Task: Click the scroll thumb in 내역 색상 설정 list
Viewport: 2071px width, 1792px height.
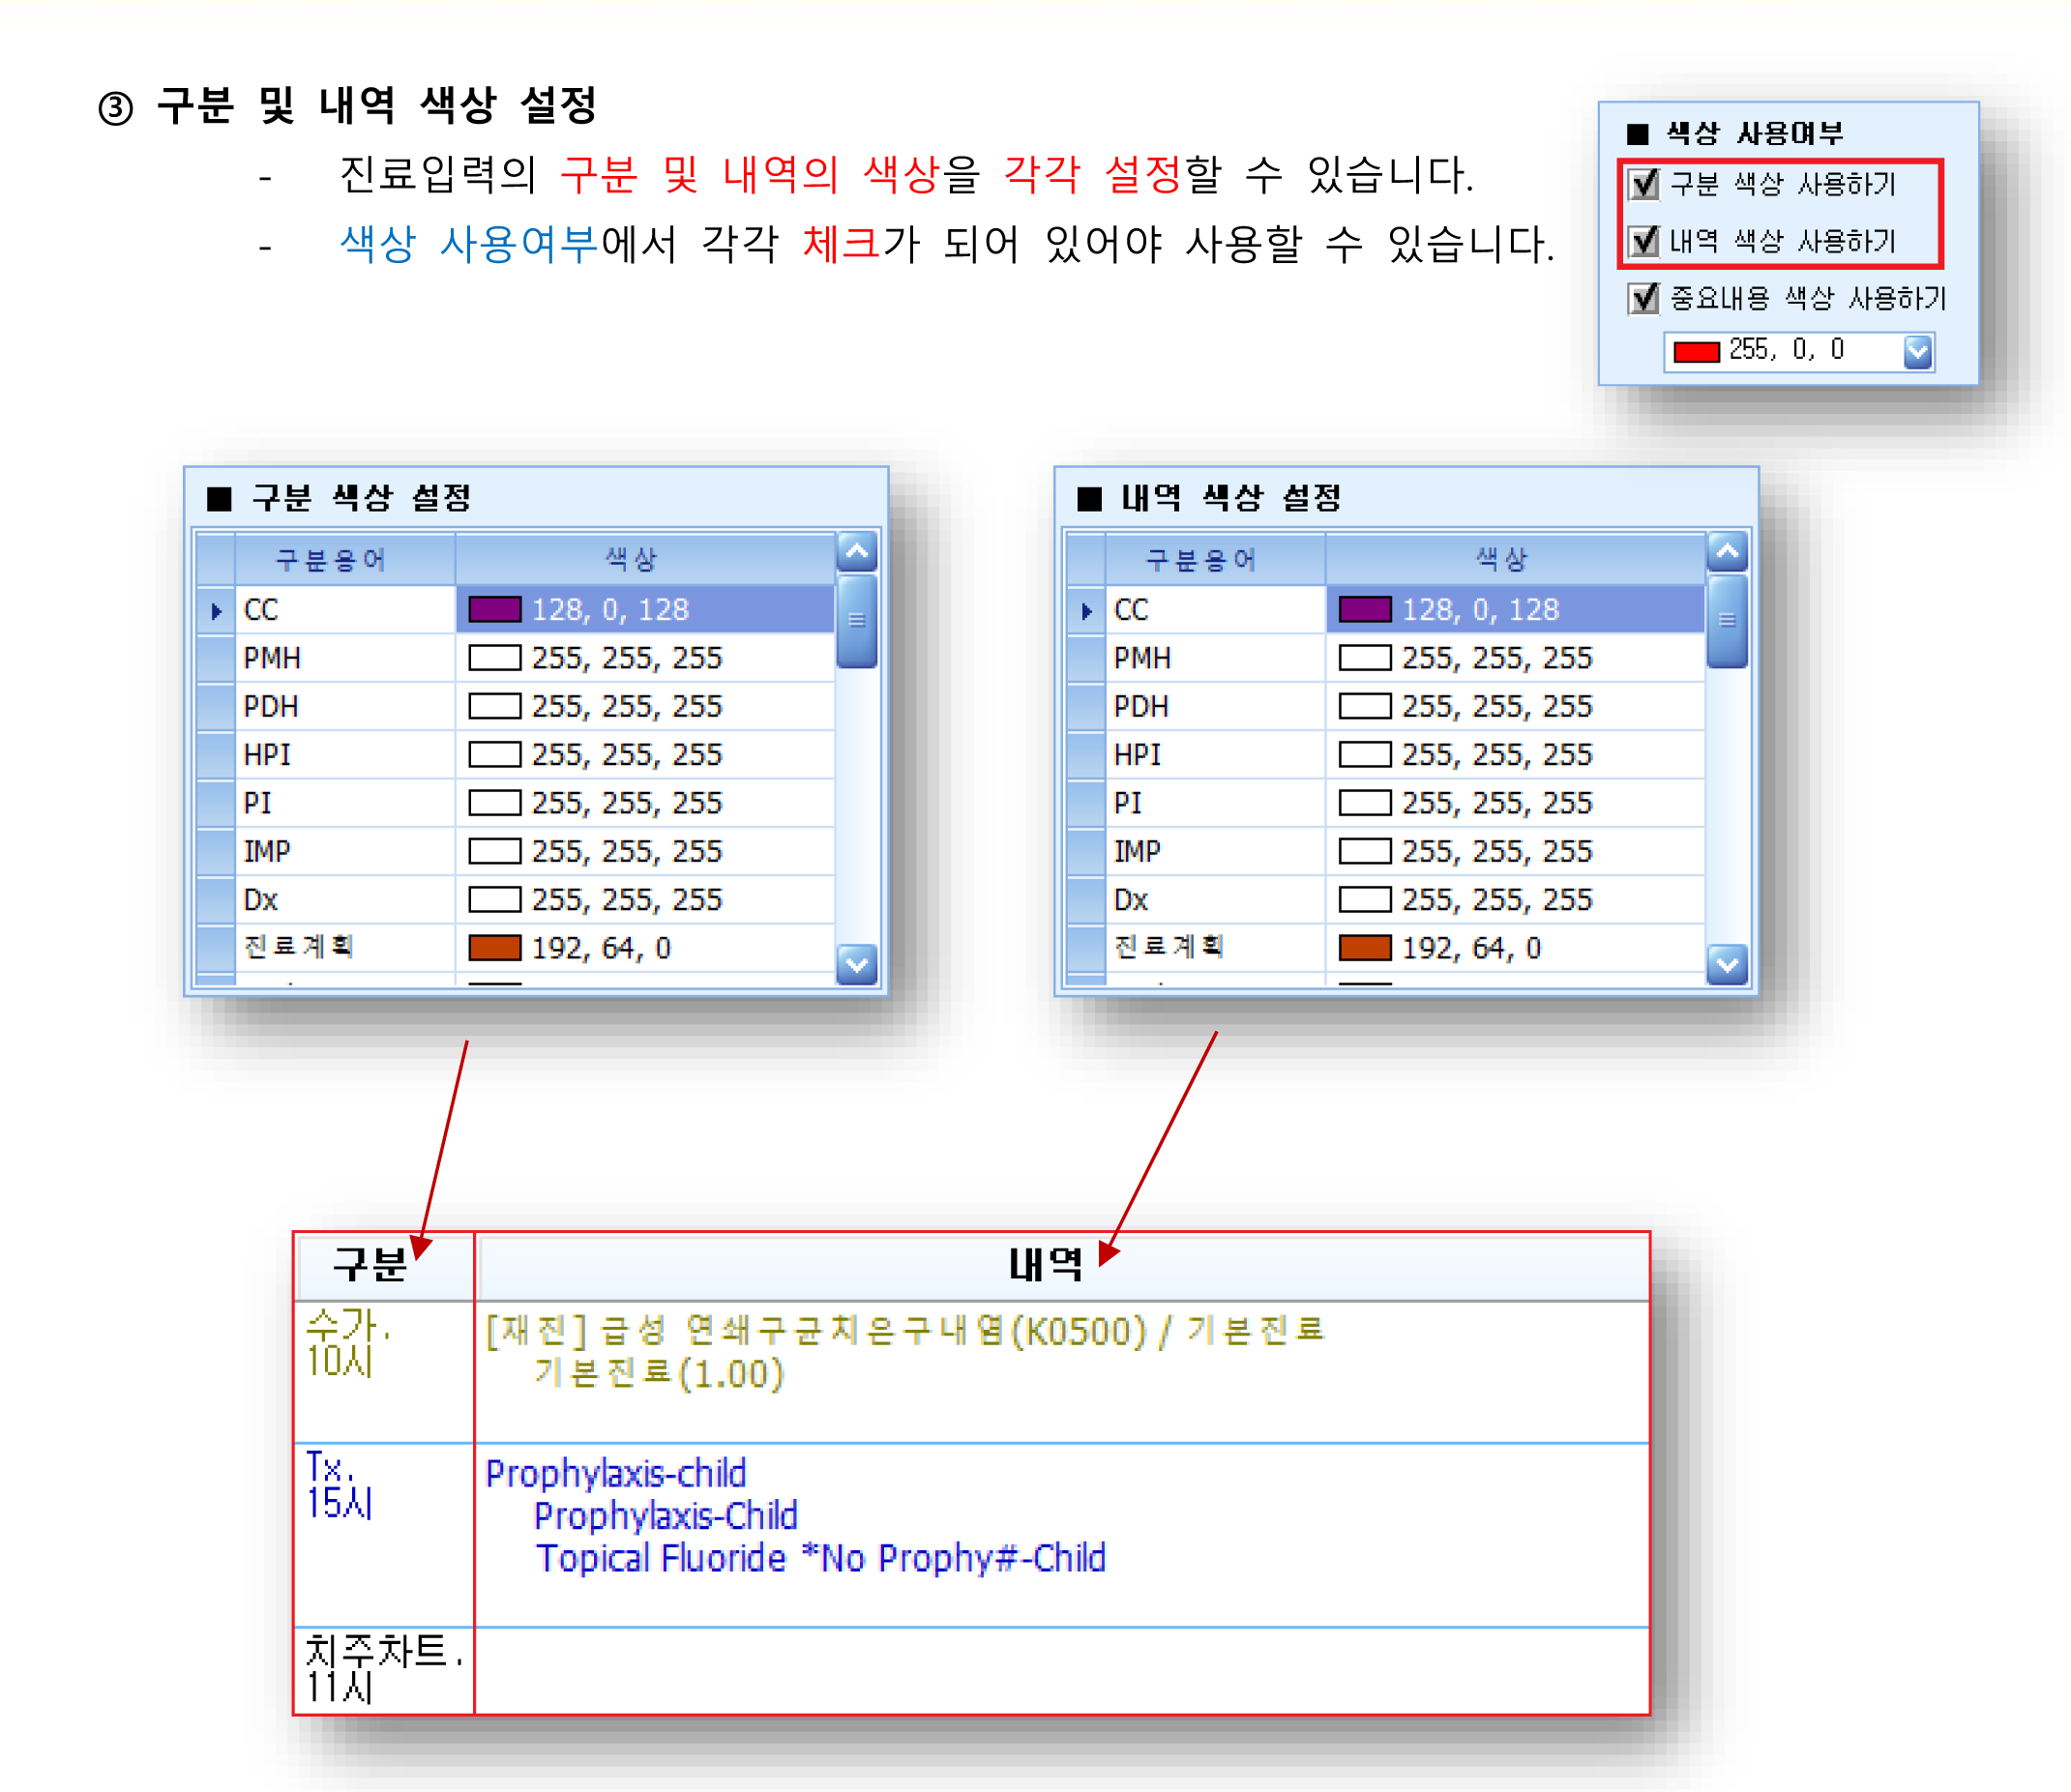Action: click(1727, 620)
